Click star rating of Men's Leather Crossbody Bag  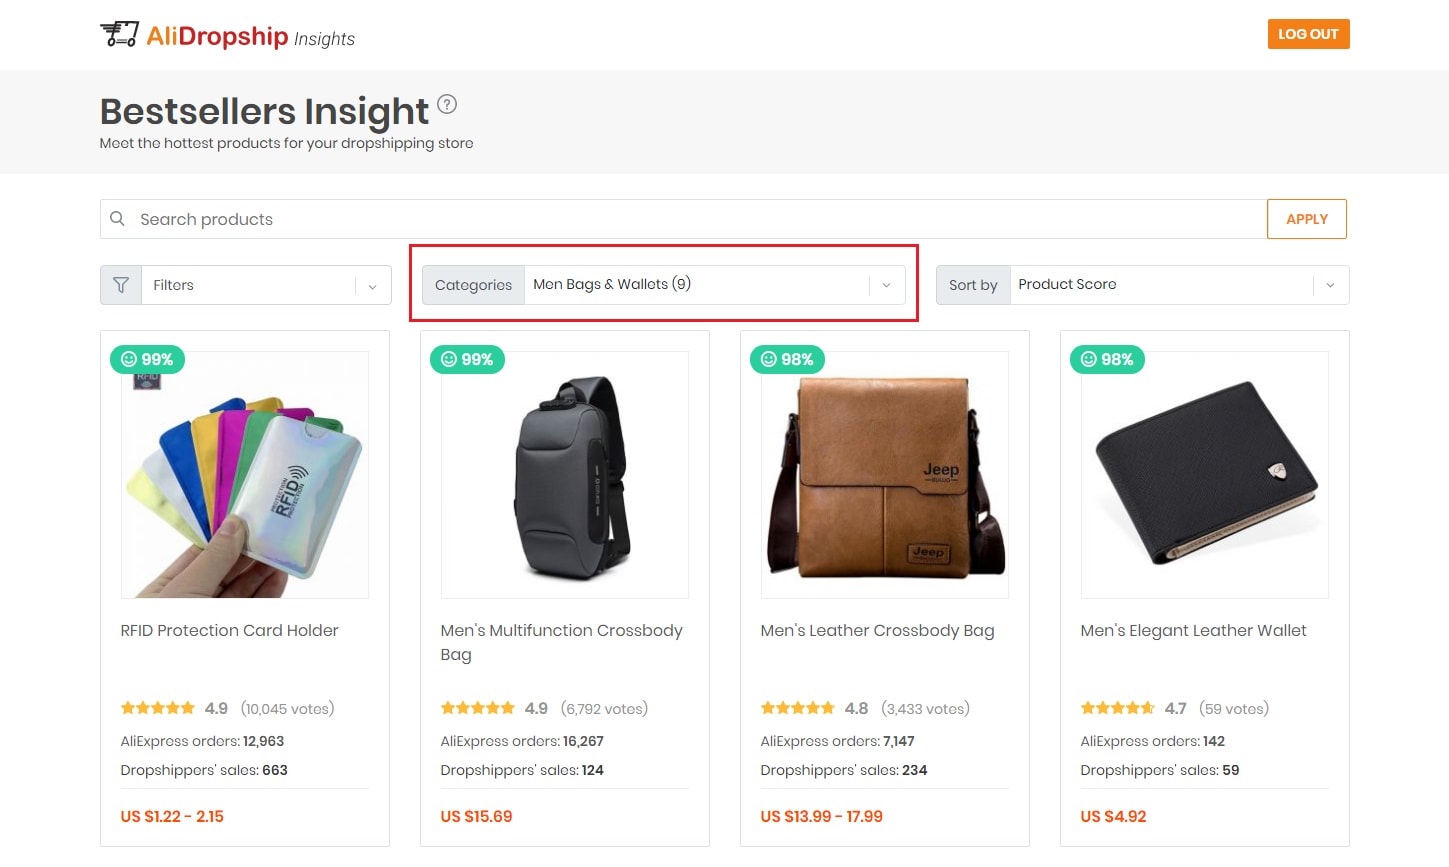pyautogui.click(x=797, y=708)
